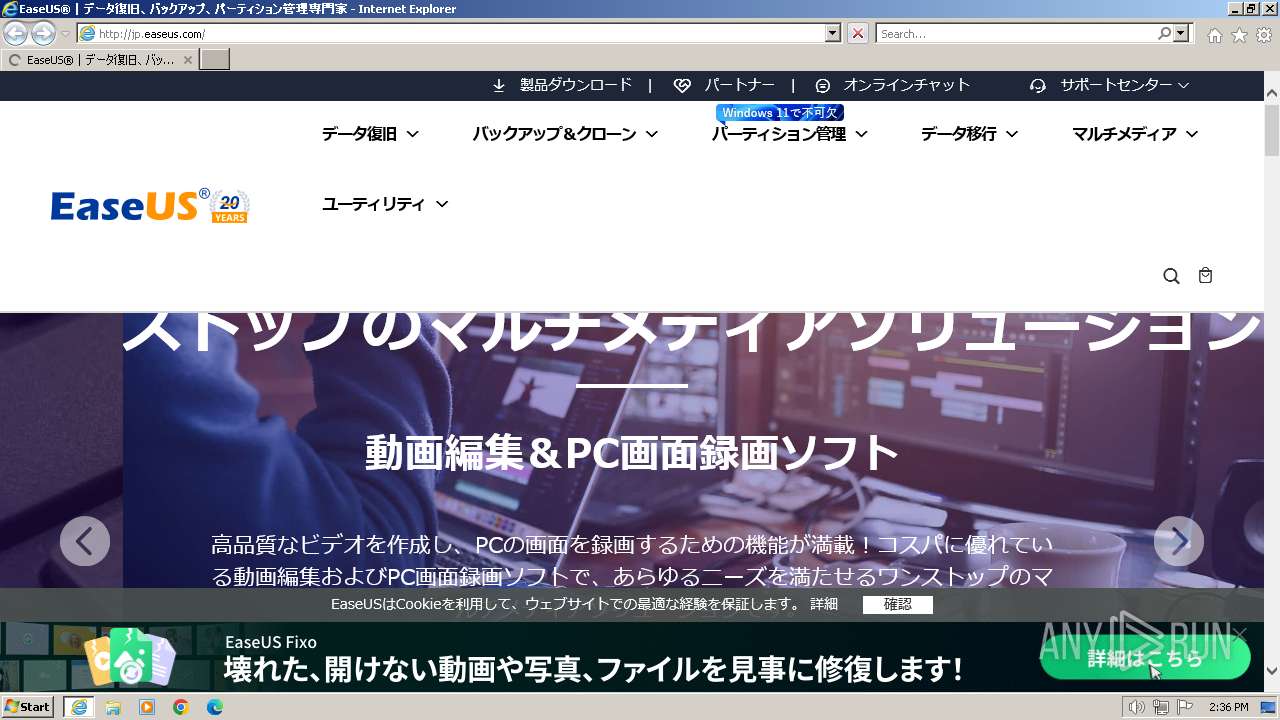Open the パートナー link
This screenshot has width=1280, height=720.
739,85
